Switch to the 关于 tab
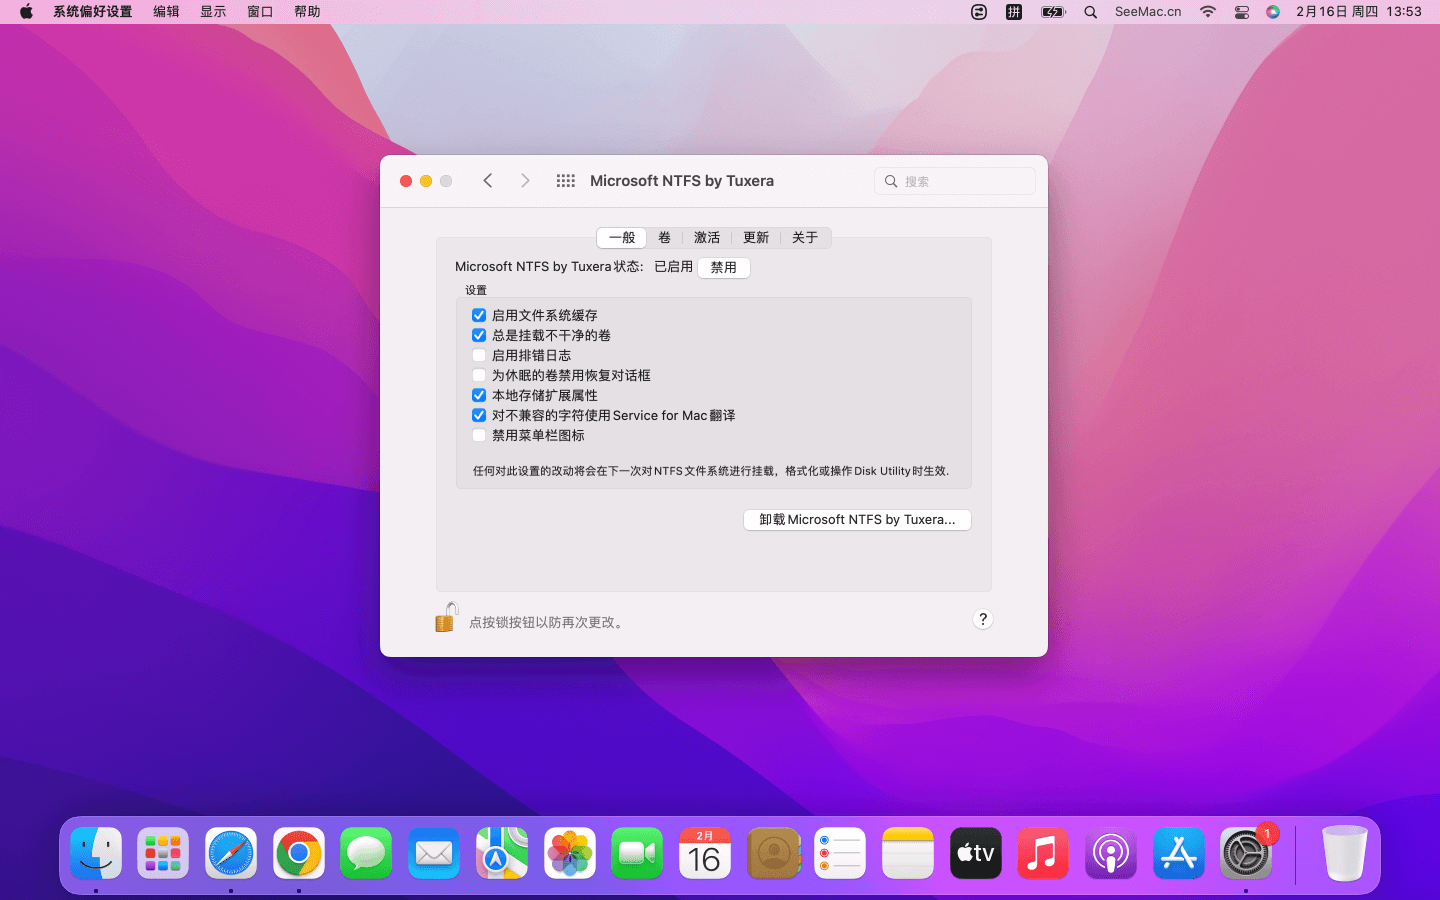The height and width of the screenshot is (900, 1440). coord(805,238)
